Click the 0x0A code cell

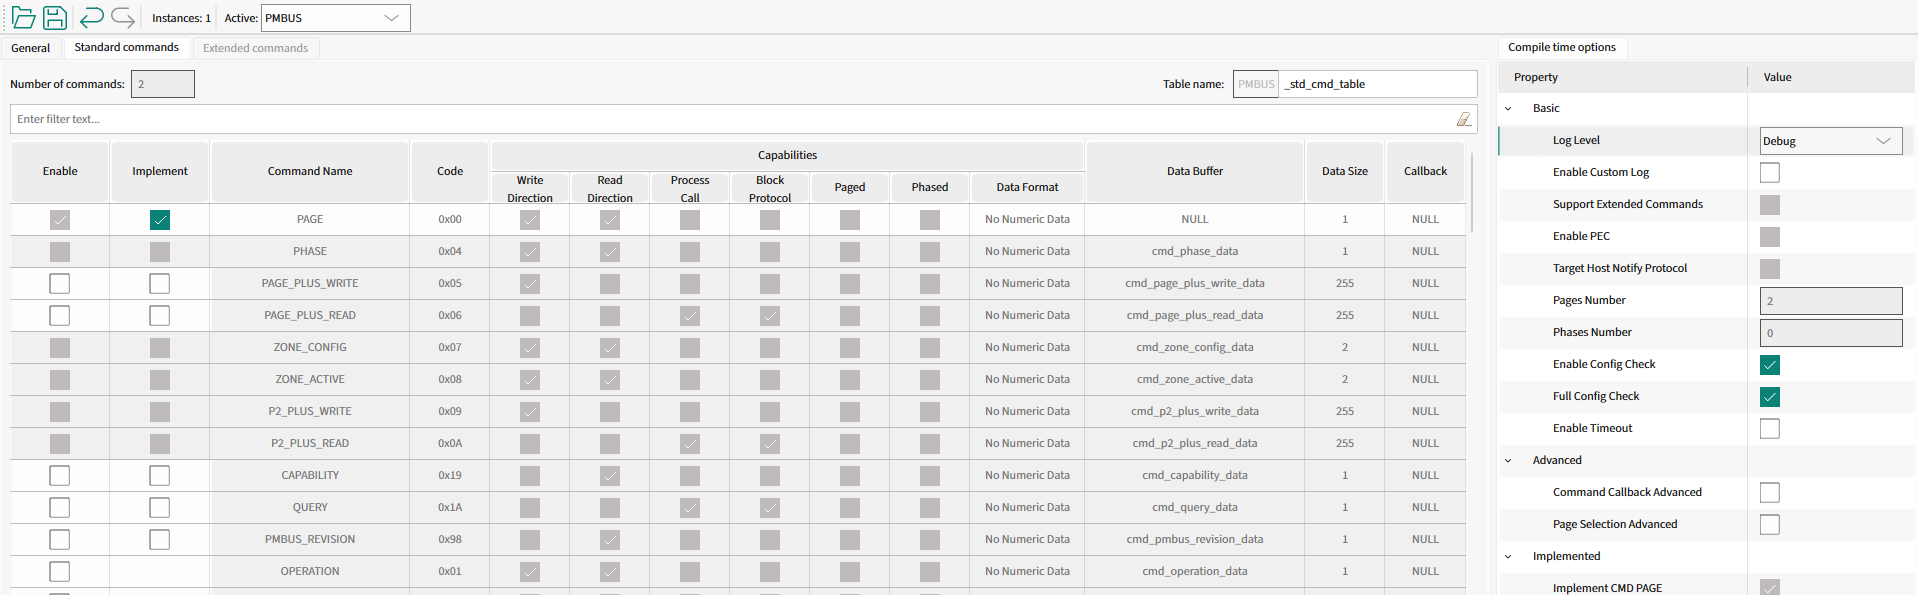pyautogui.click(x=450, y=444)
